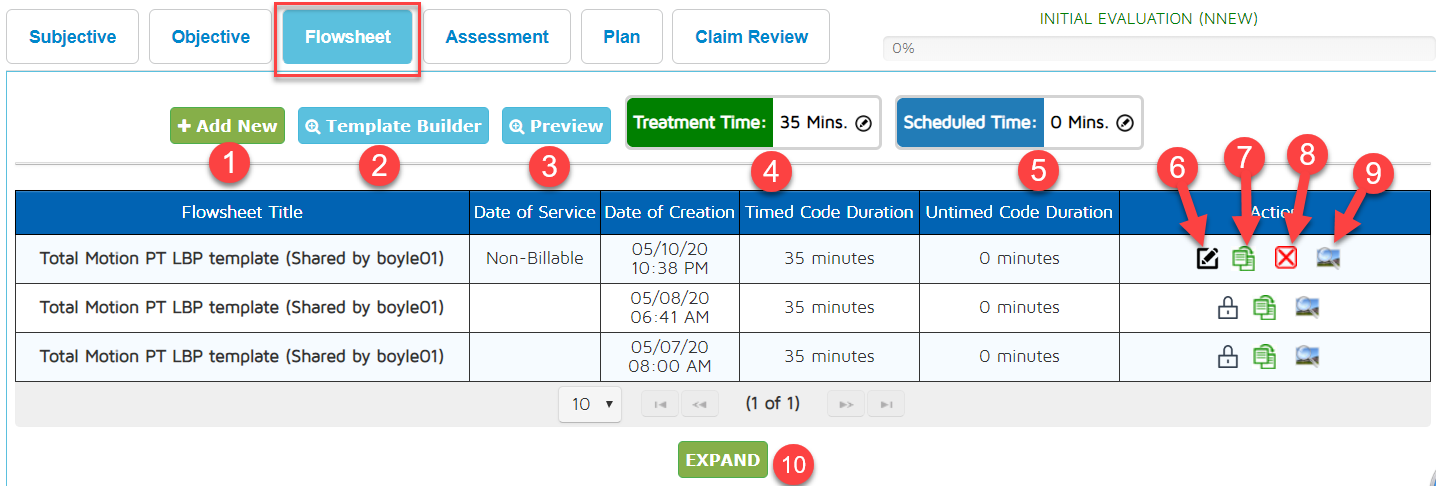
Task: Edit Scheduled Time using the pencil icon
Action: click(1125, 124)
